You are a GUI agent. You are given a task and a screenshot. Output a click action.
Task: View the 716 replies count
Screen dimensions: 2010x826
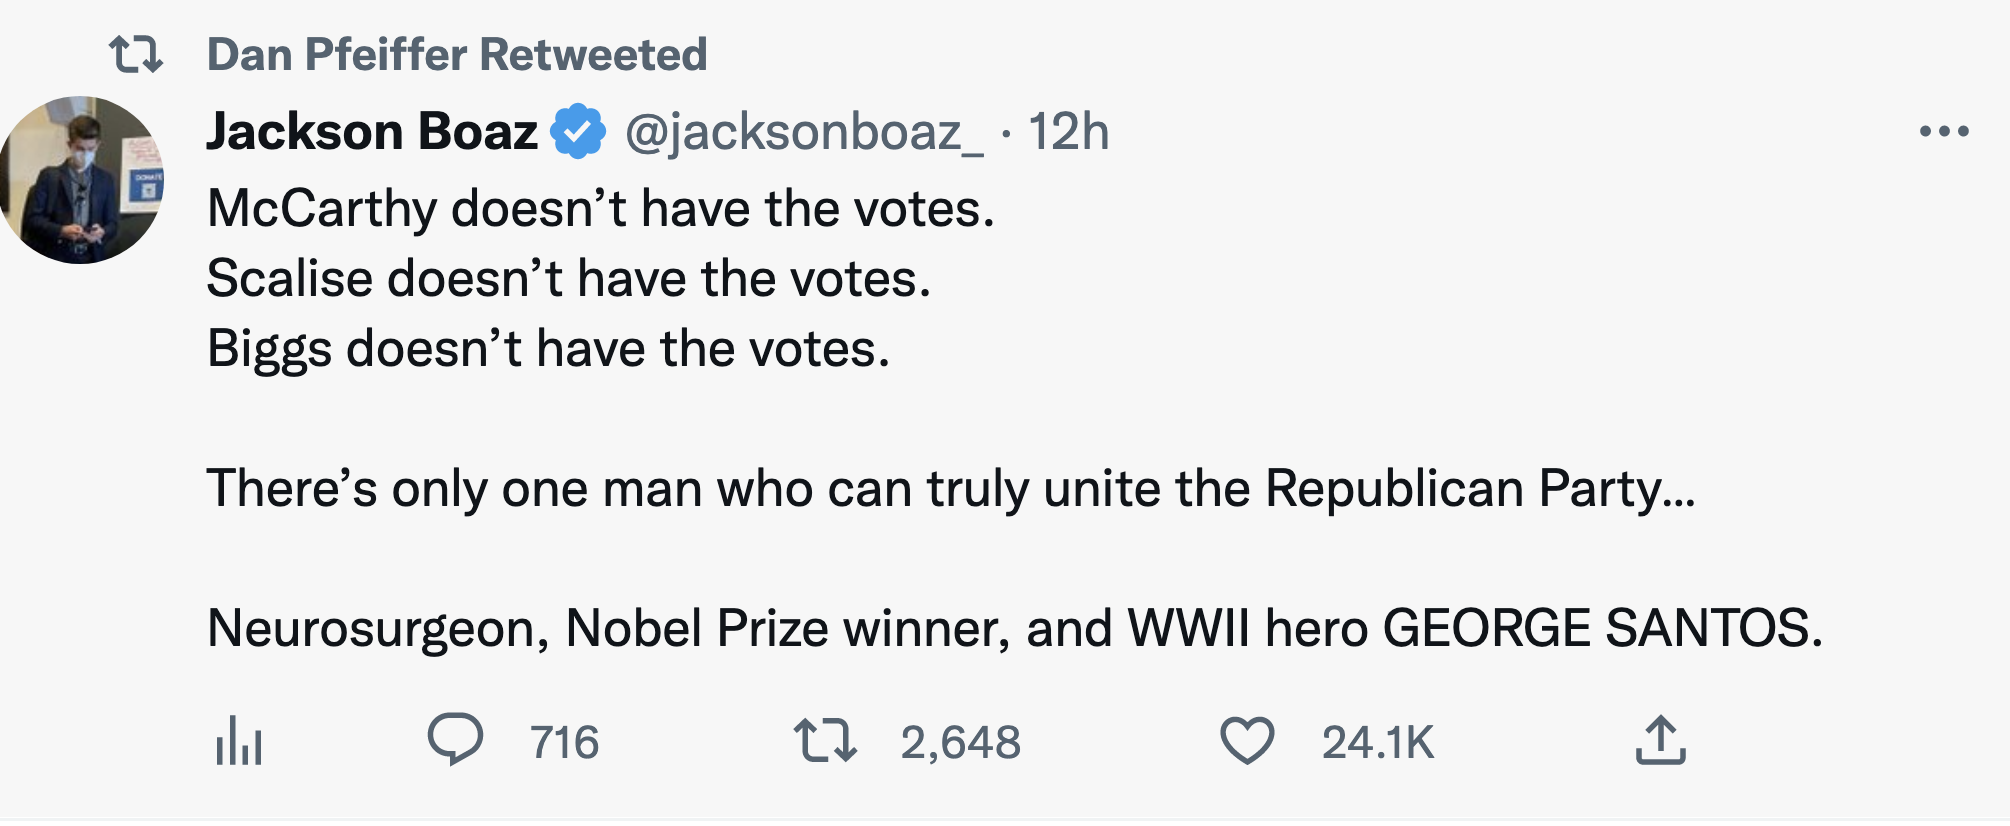pyautogui.click(x=564, y=742)
